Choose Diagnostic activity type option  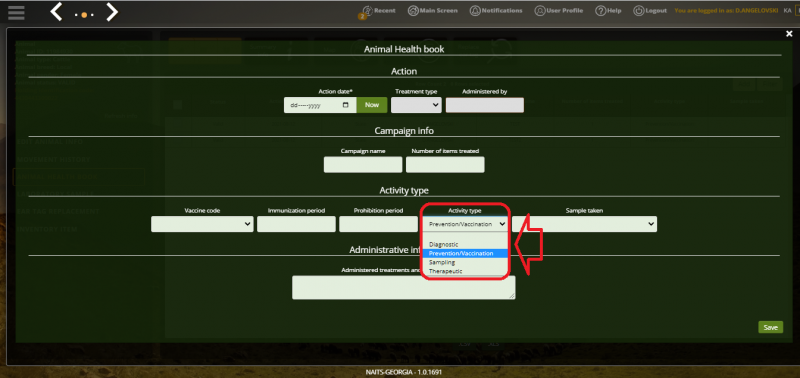(x=465, y=244)
